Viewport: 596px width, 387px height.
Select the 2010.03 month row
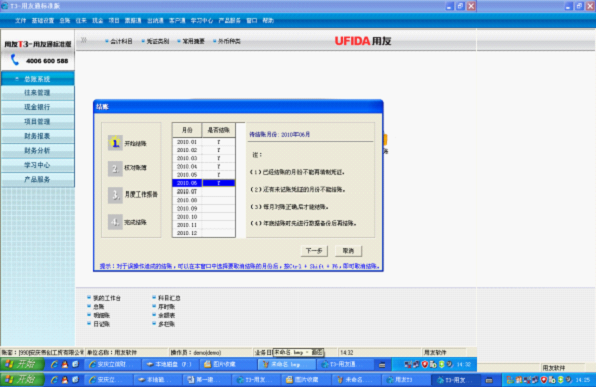(x=204, y=158)
